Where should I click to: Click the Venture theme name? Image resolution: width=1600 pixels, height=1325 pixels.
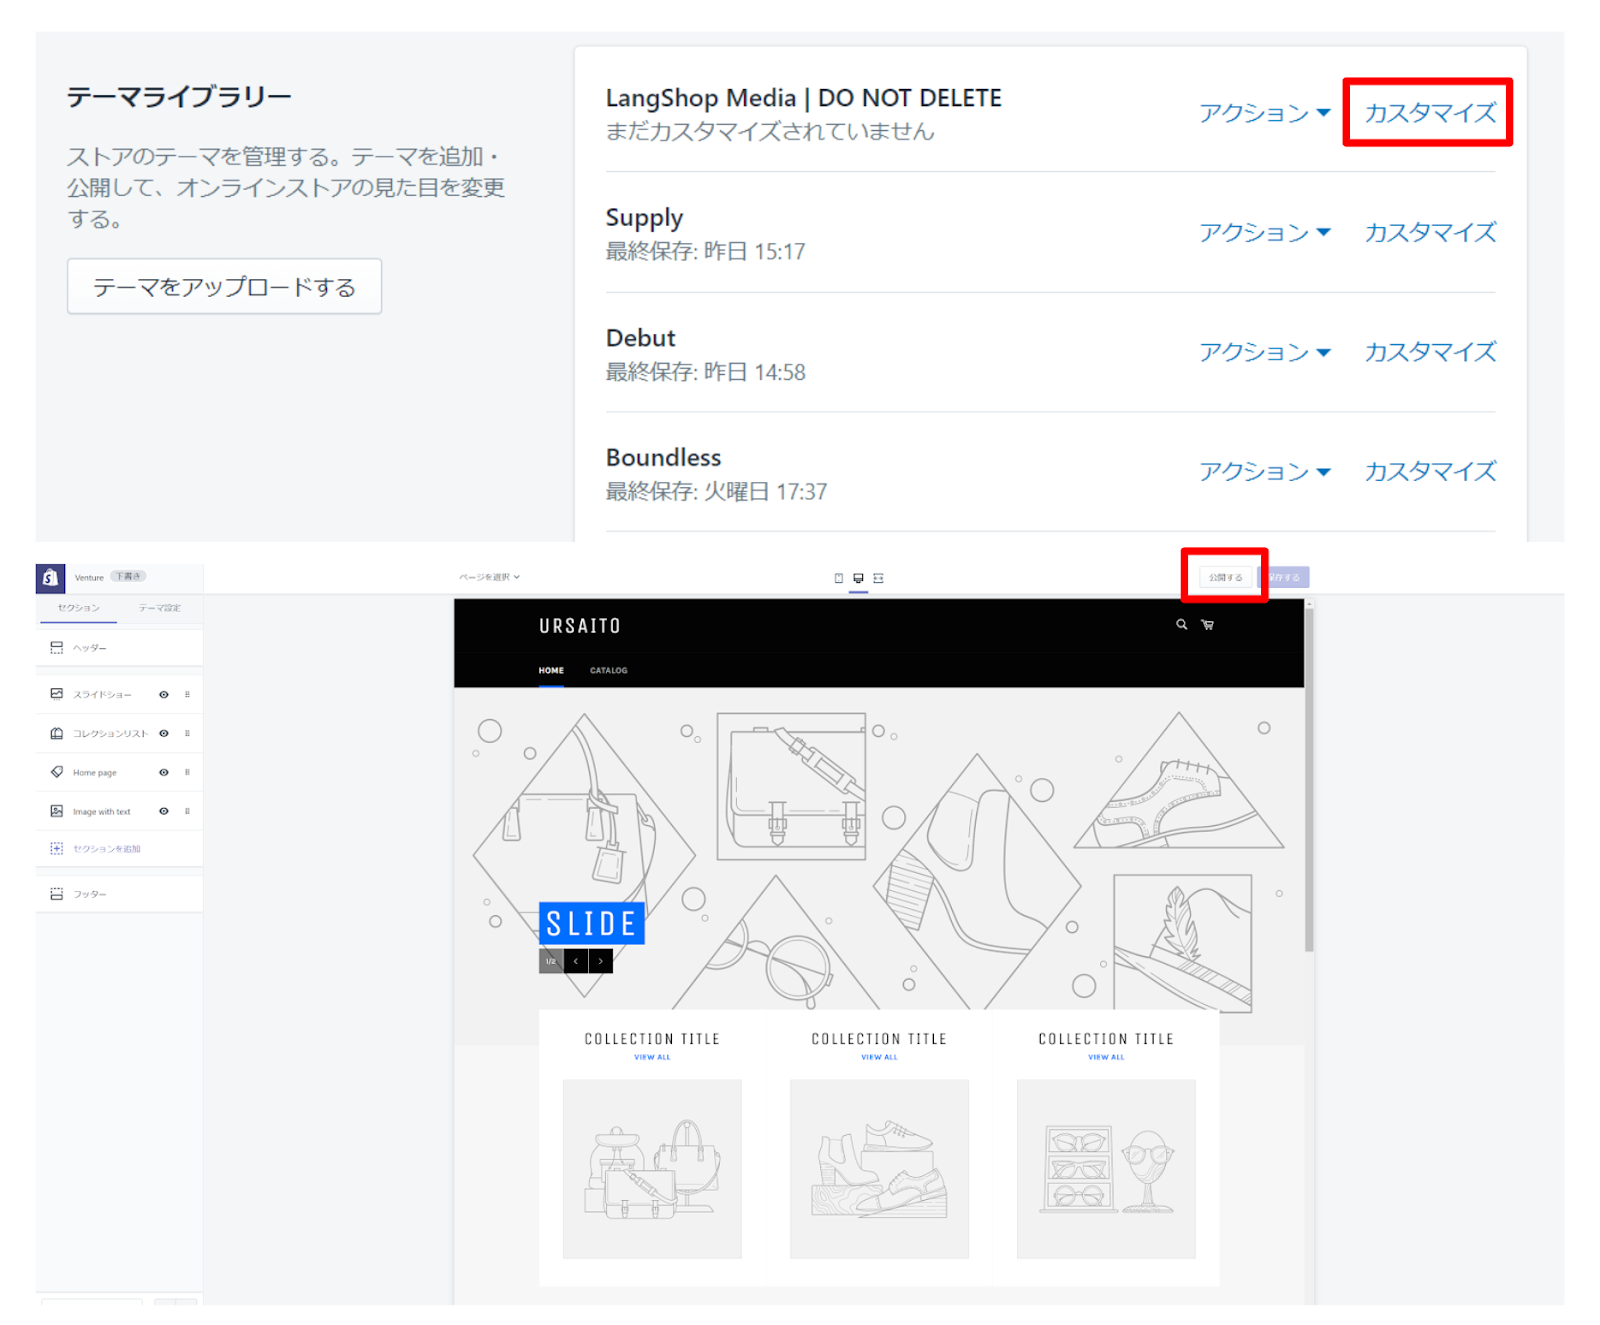click(x=89, y=577)
